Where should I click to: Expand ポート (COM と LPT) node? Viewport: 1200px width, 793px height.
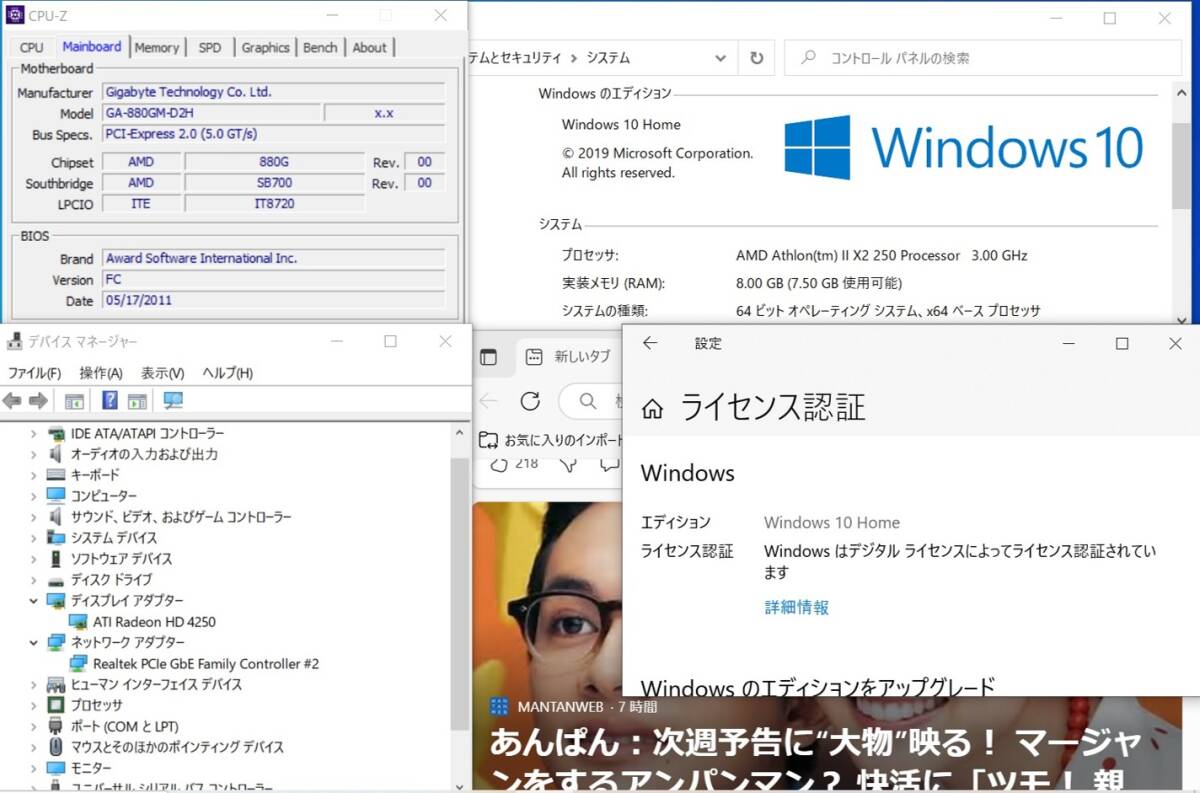[x=33, y=726]
